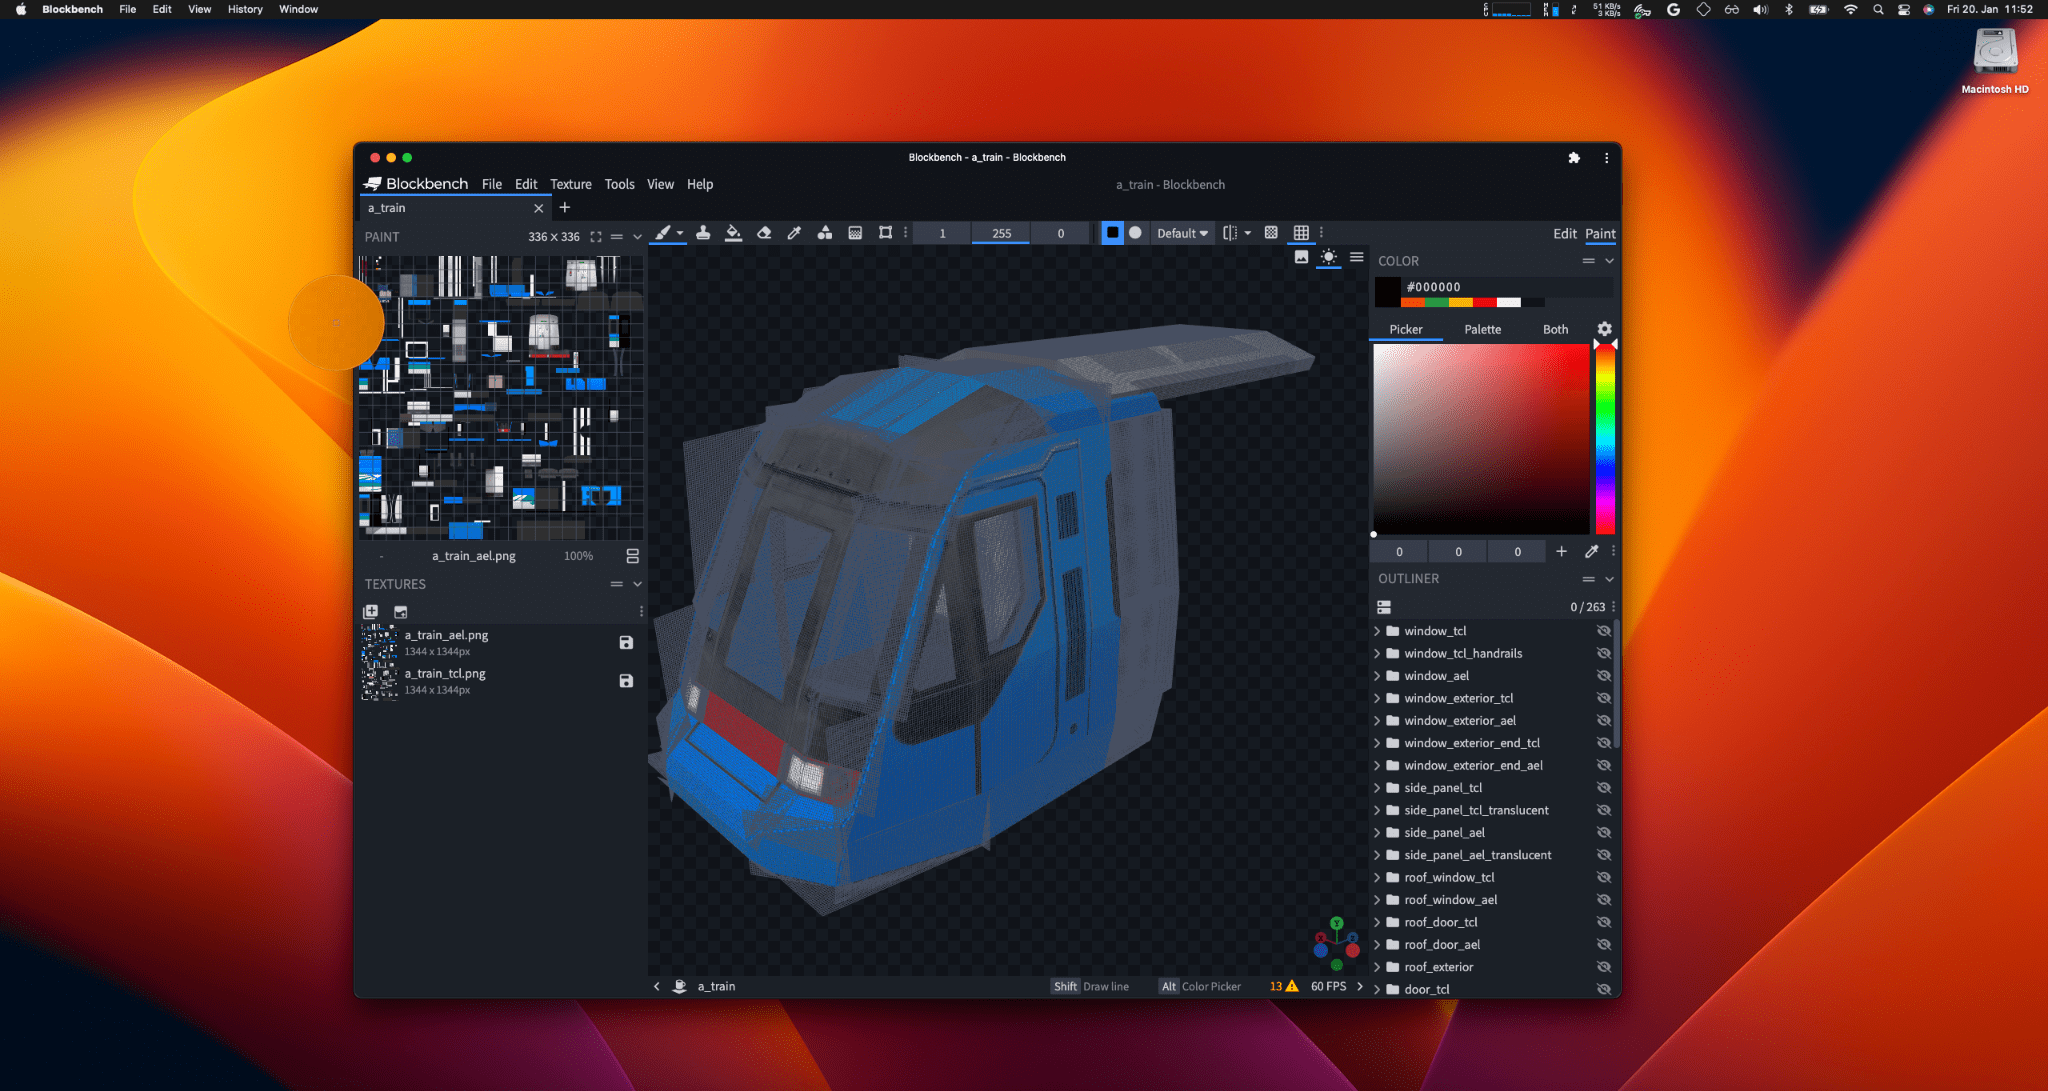2048x1091 pixels.
Task: Toggle visibility of window_tcl layer
Action: click(x=1606, y=630)
